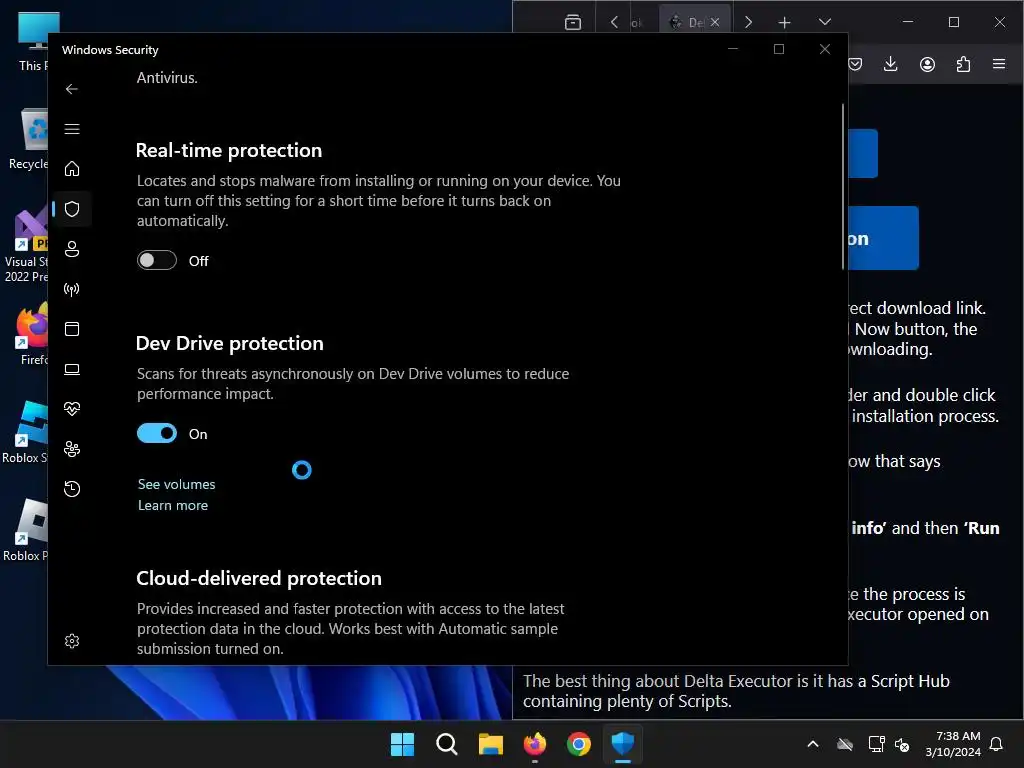Viewport: 1024px width, 768px height.
Task: Click Windows Security taskbar shield icon
Action: tap(623, 744)
